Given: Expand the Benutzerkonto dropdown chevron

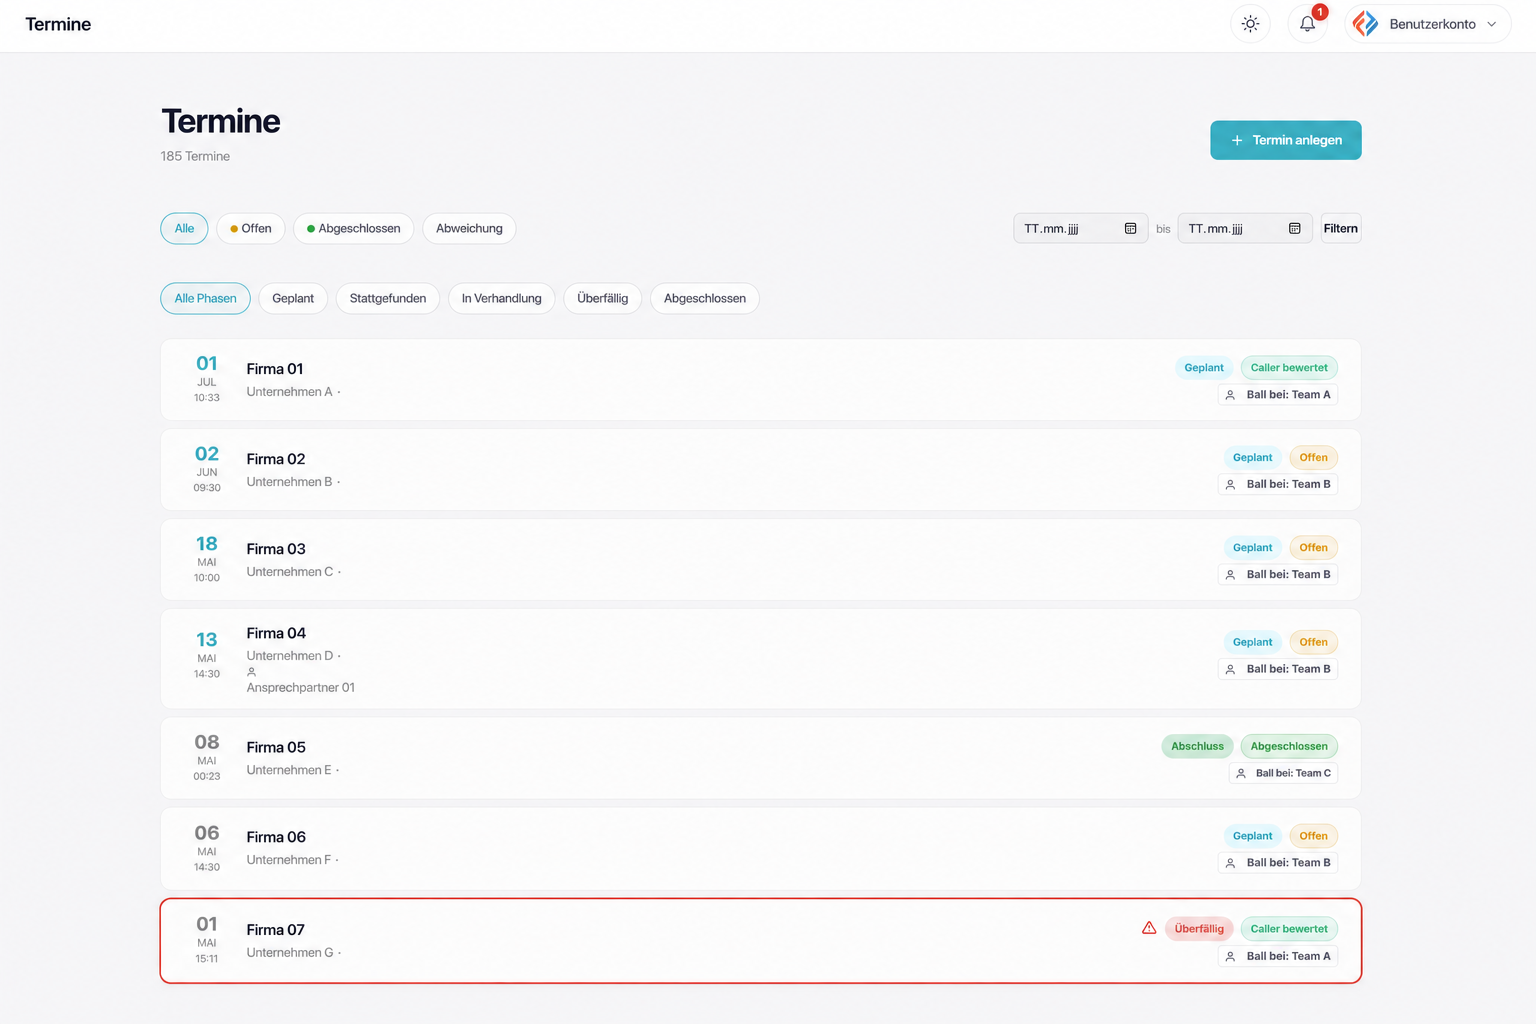Looking at the screenshot, I should pos(1492,24).
